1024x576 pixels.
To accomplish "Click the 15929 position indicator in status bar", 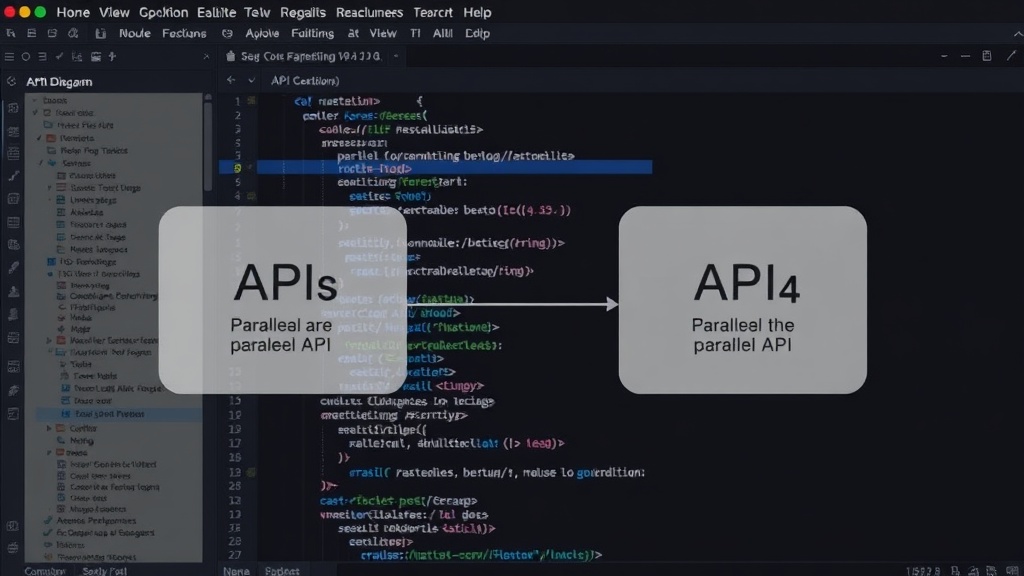I will point(923,571).
